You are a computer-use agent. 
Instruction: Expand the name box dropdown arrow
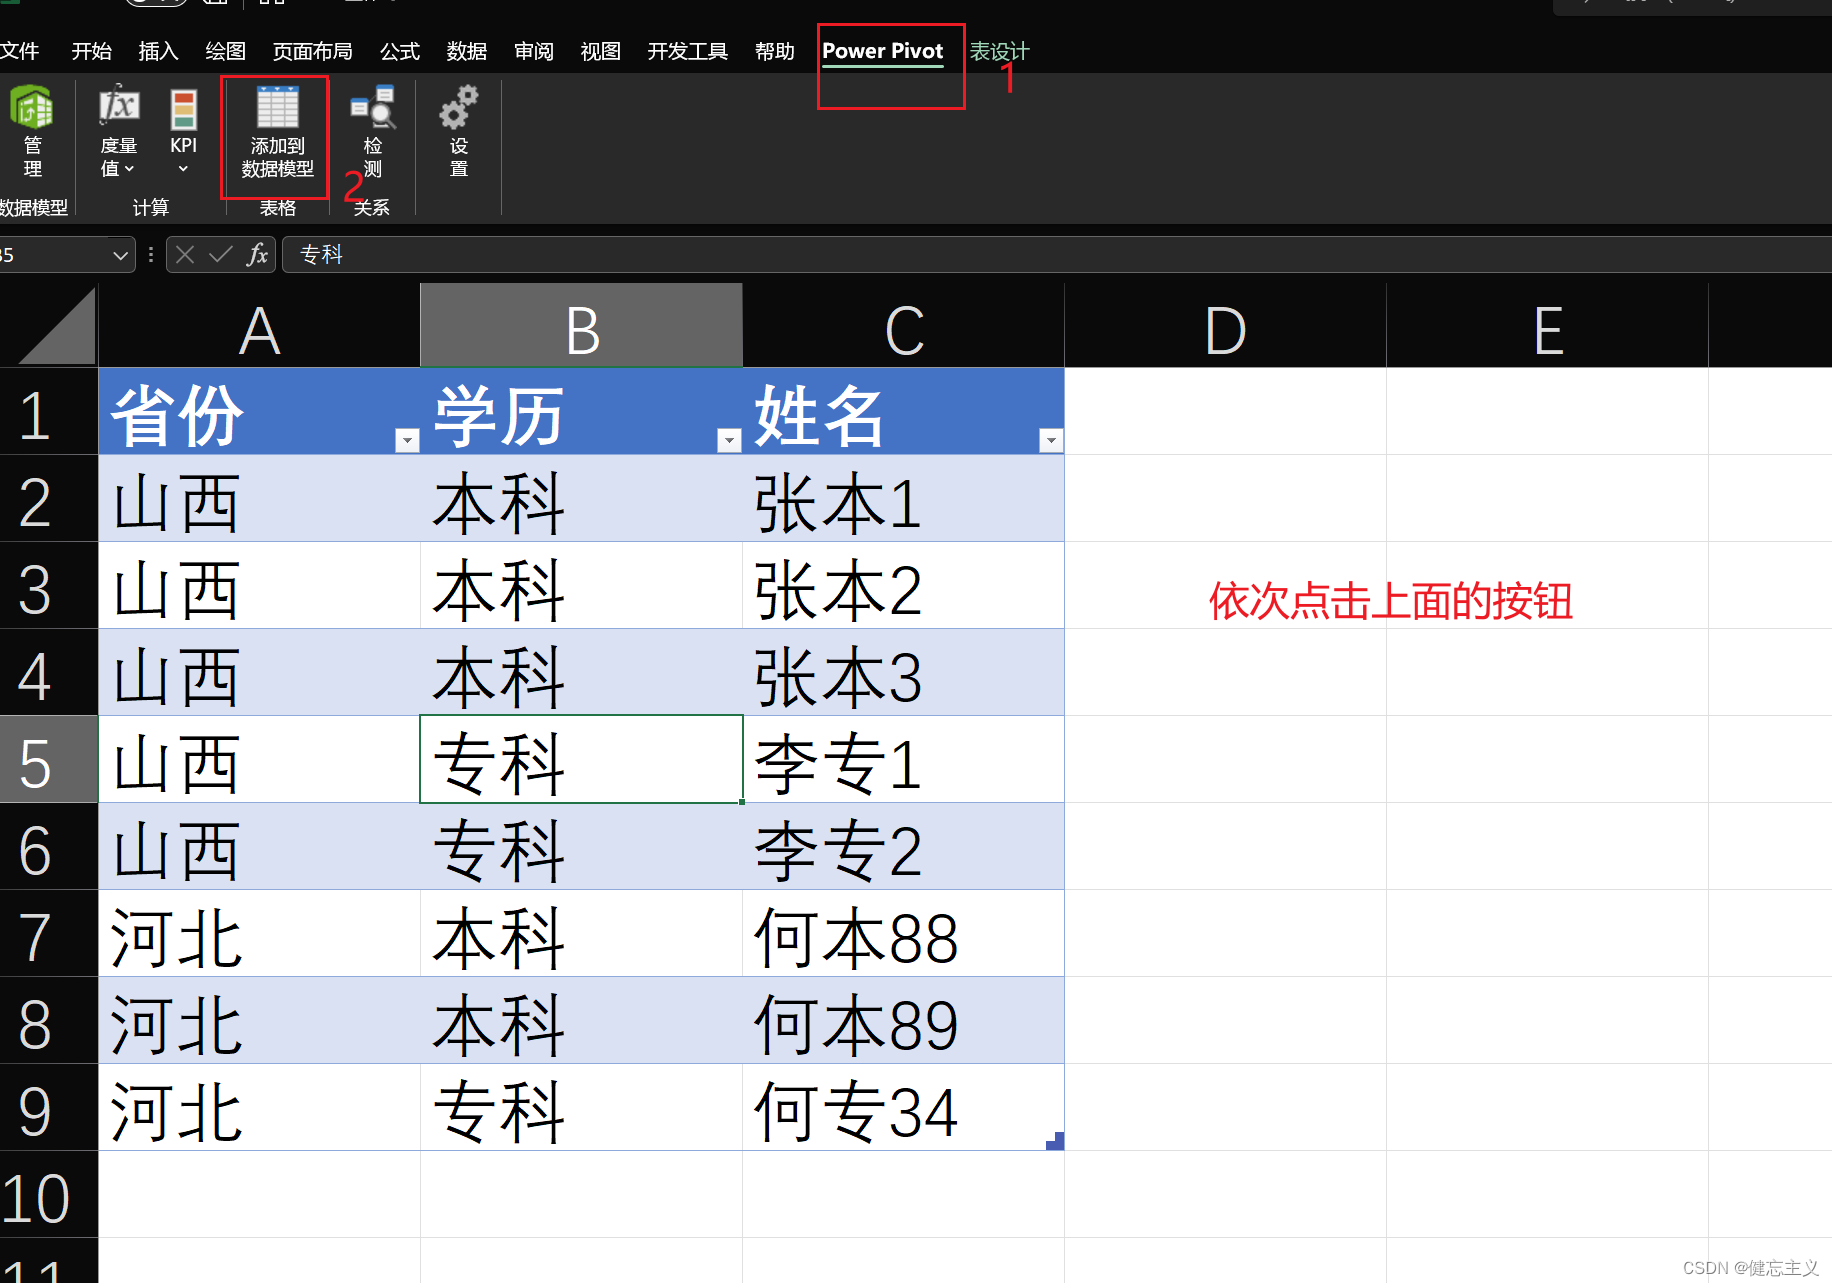coord(120,254)
